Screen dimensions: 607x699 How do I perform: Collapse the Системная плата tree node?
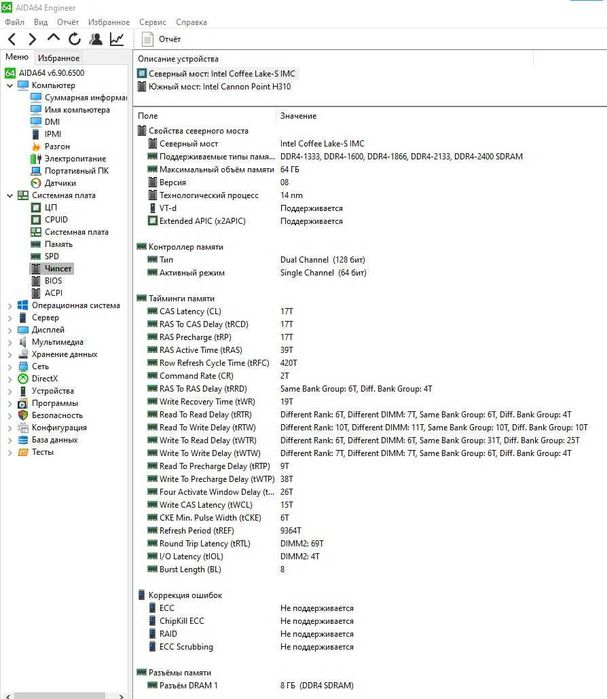[x=10, y=195]
